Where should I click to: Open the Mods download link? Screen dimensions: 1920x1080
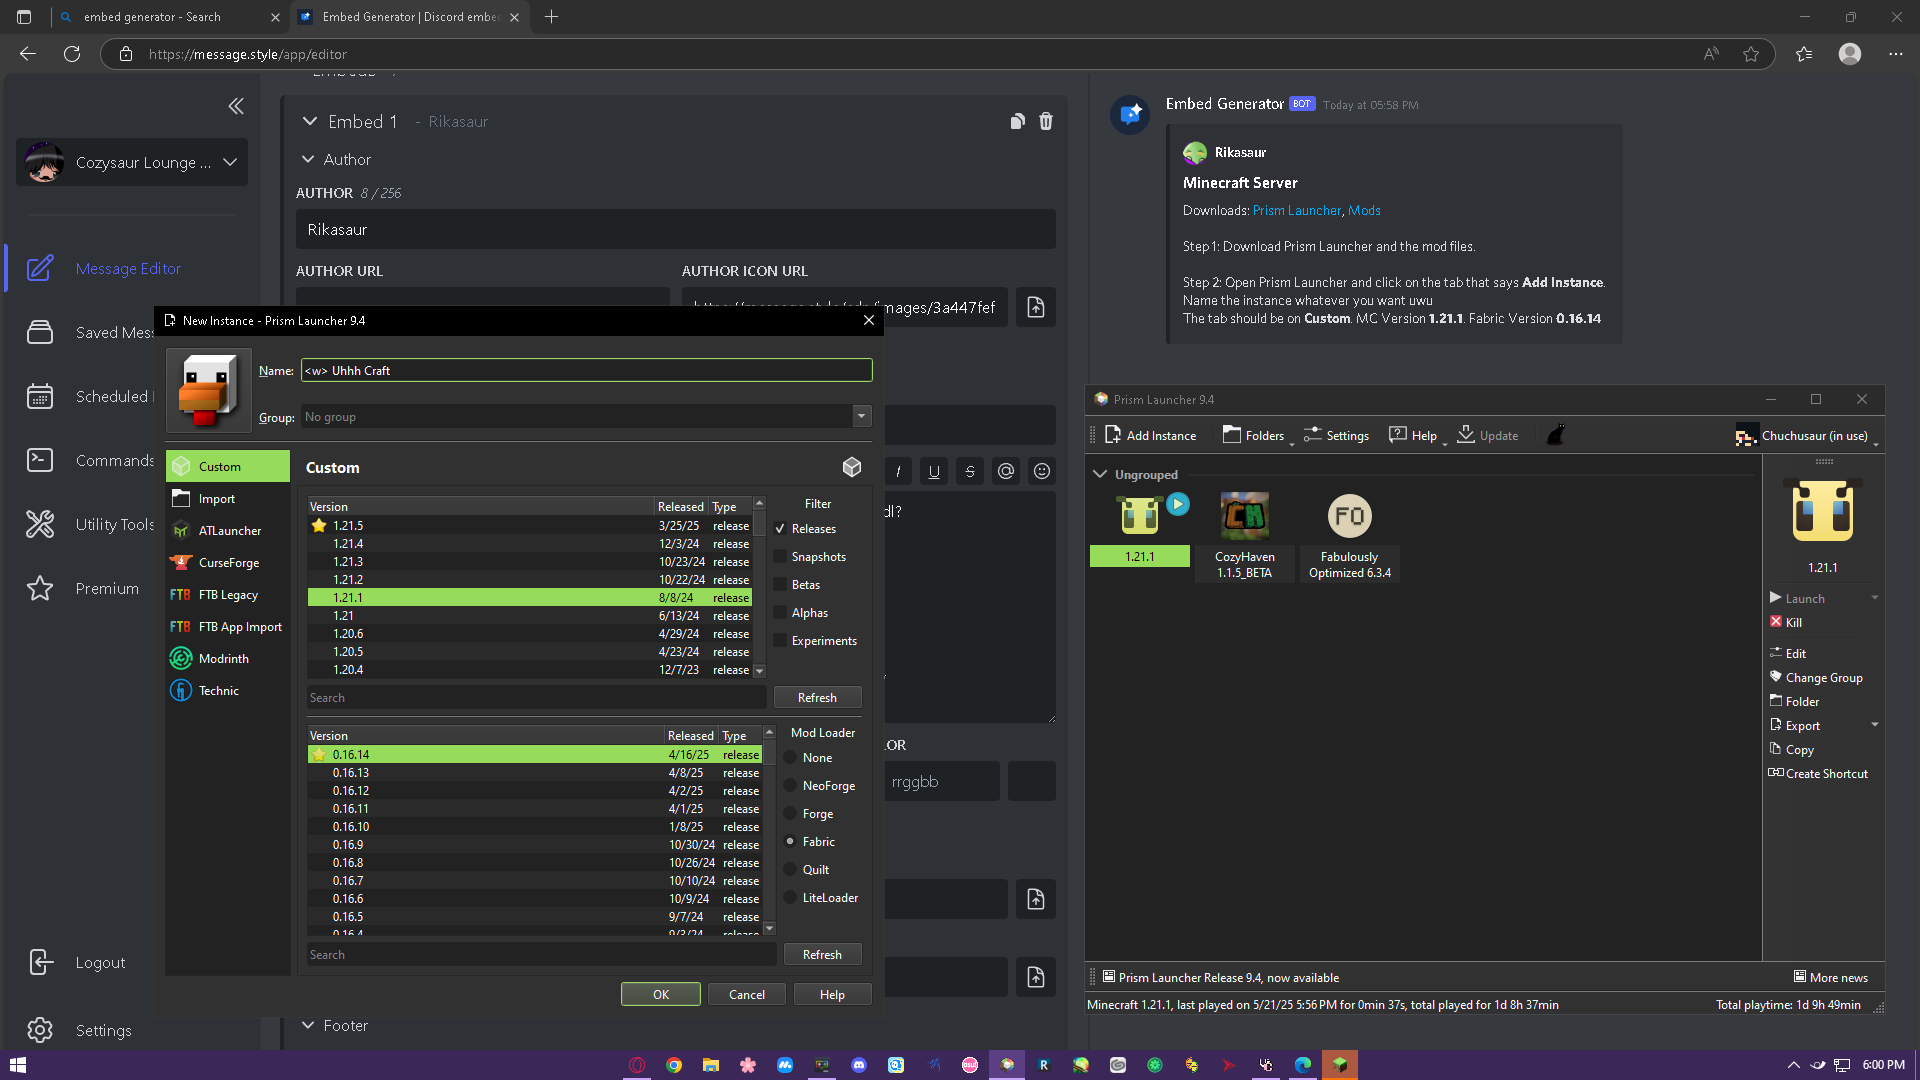(1364, 211)
